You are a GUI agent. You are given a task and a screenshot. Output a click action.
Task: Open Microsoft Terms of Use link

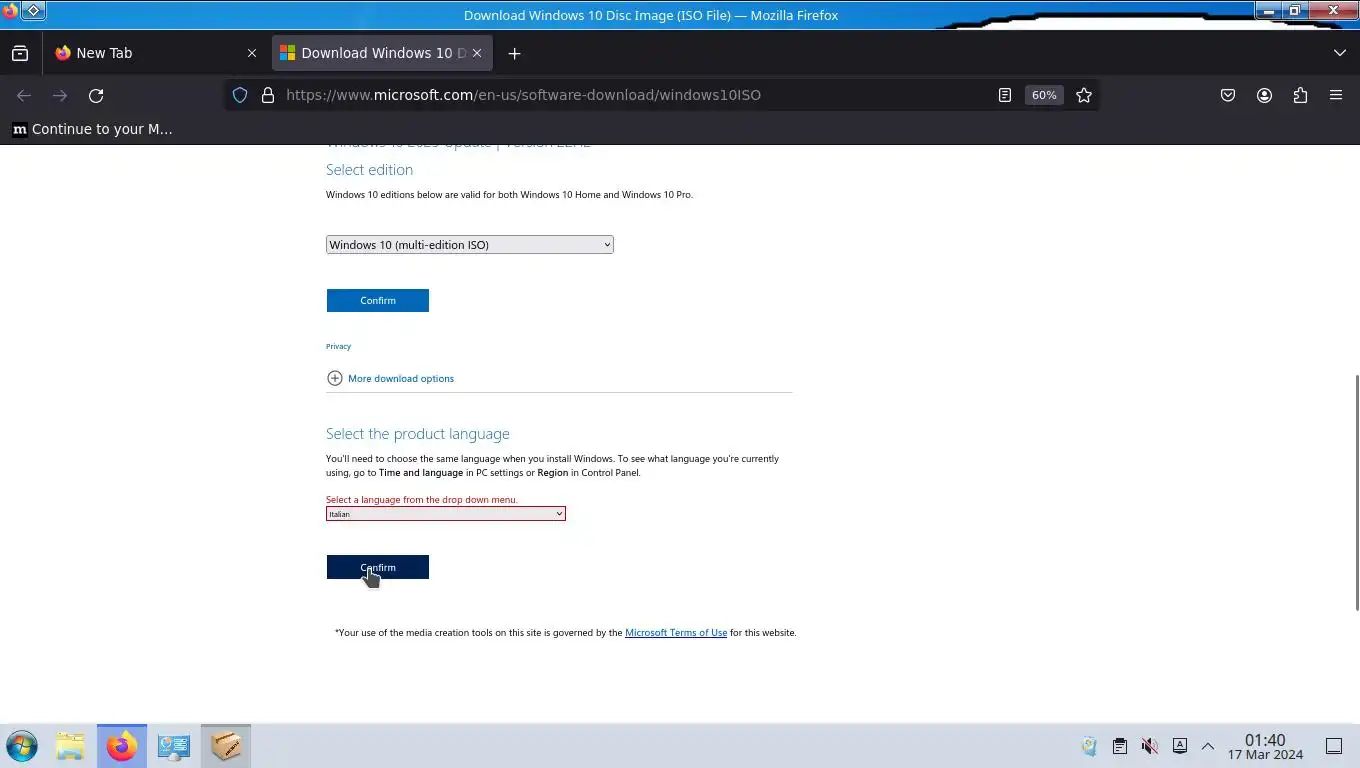click(676, 633)
